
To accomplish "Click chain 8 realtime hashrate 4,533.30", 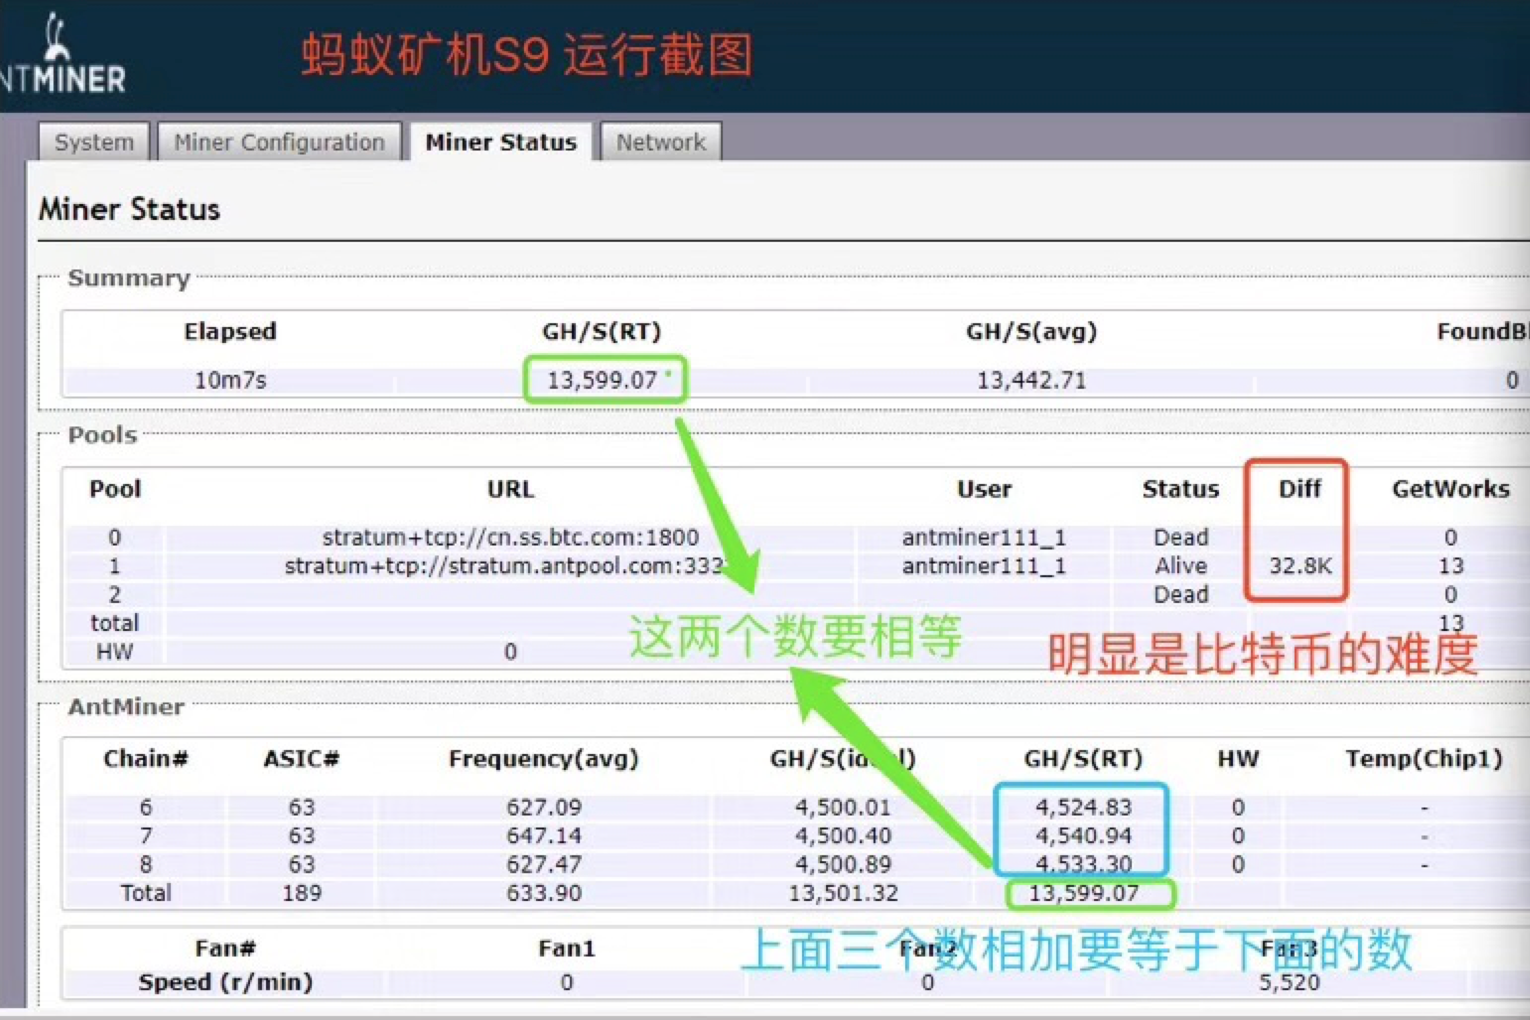I will click(x=1083, y=863).
